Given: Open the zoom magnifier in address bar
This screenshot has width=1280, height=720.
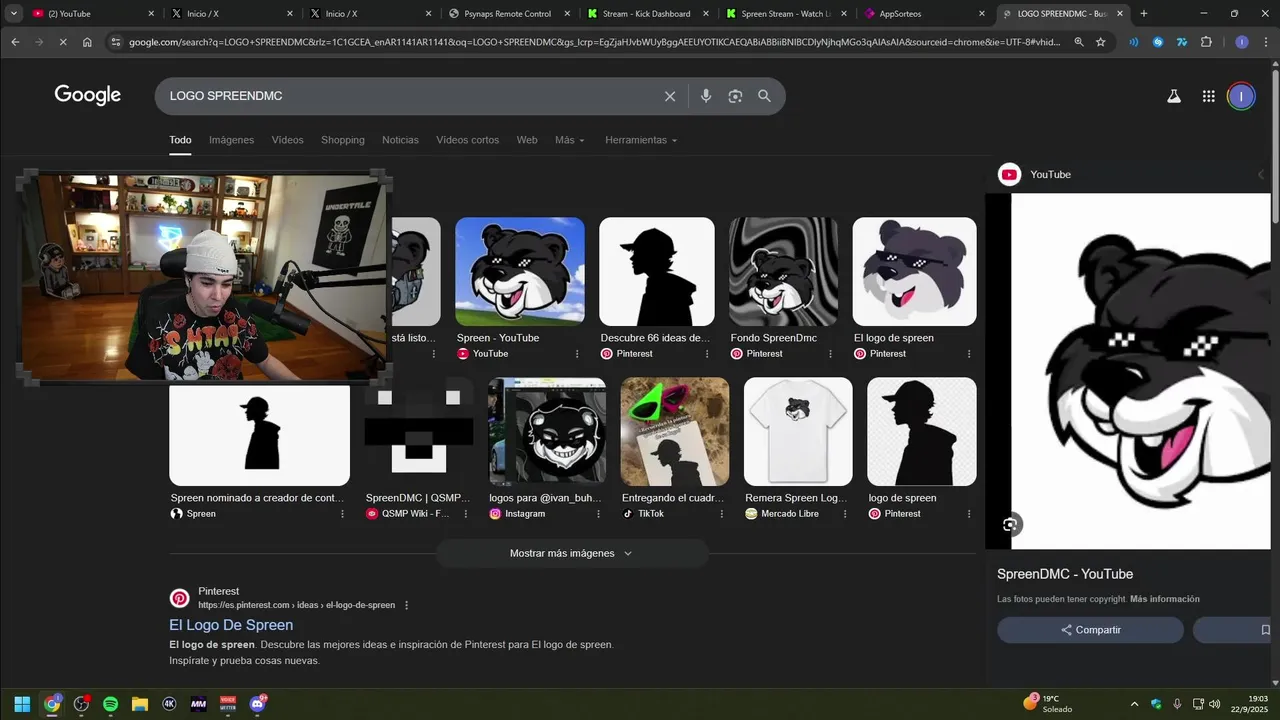Looking at the screenshot, I should point(1079,42).
